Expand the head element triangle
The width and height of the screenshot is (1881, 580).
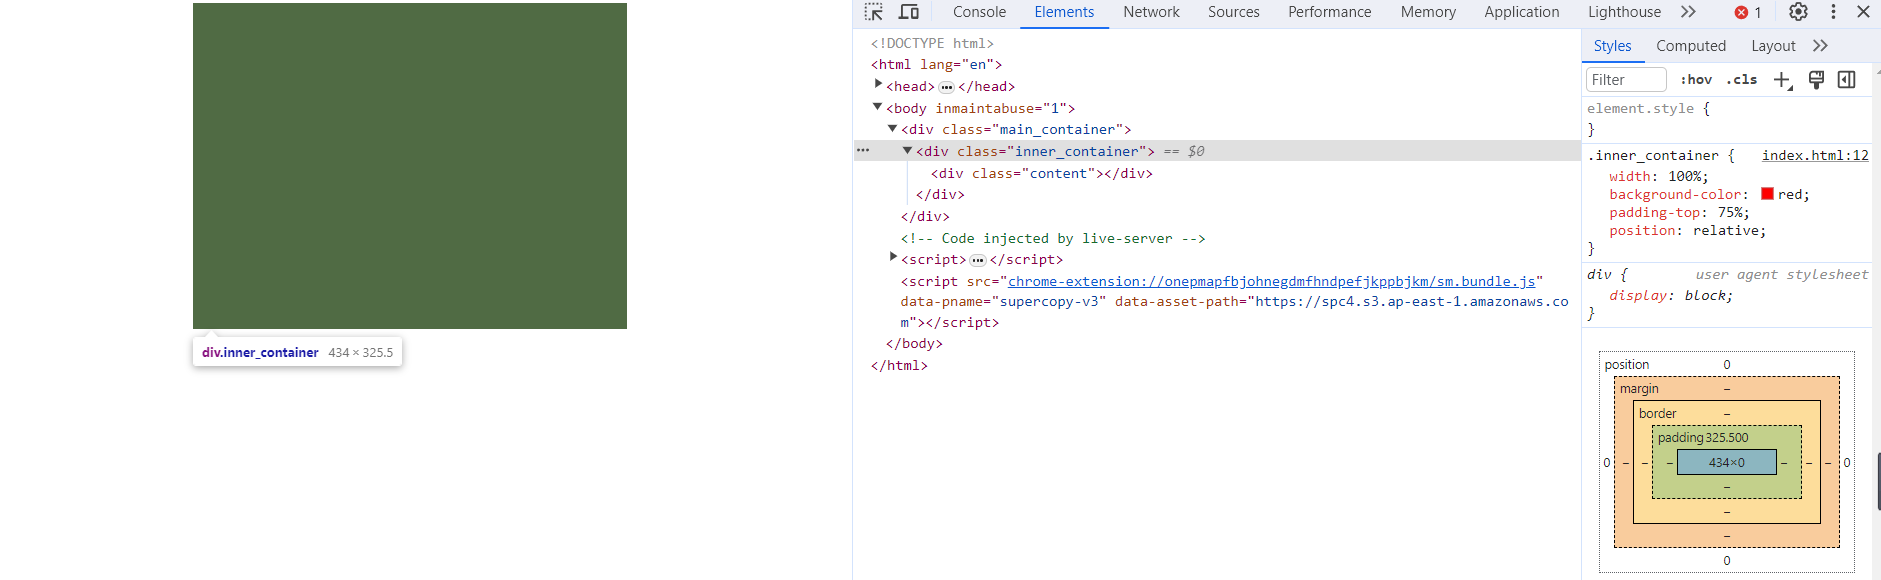(x=878, y=85)
